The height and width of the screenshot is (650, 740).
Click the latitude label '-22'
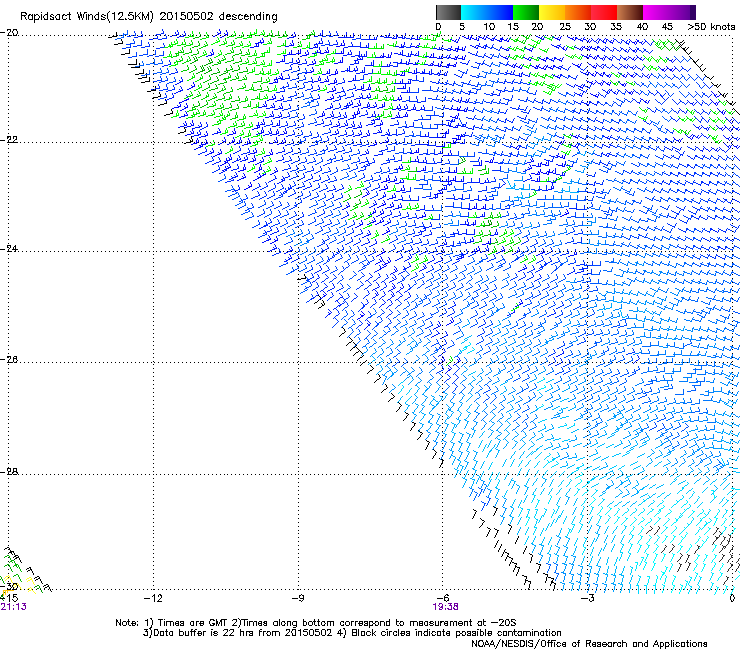point(9,140)
